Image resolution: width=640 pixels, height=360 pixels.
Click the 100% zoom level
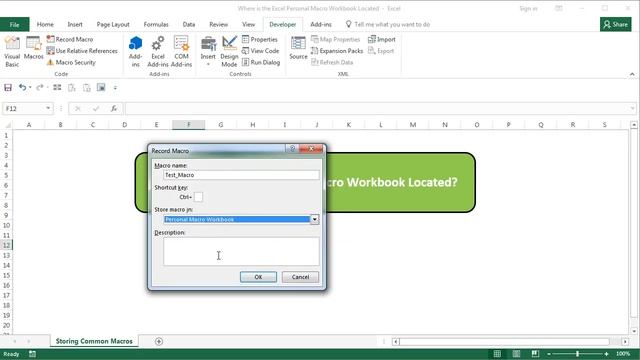click(622, 354)
